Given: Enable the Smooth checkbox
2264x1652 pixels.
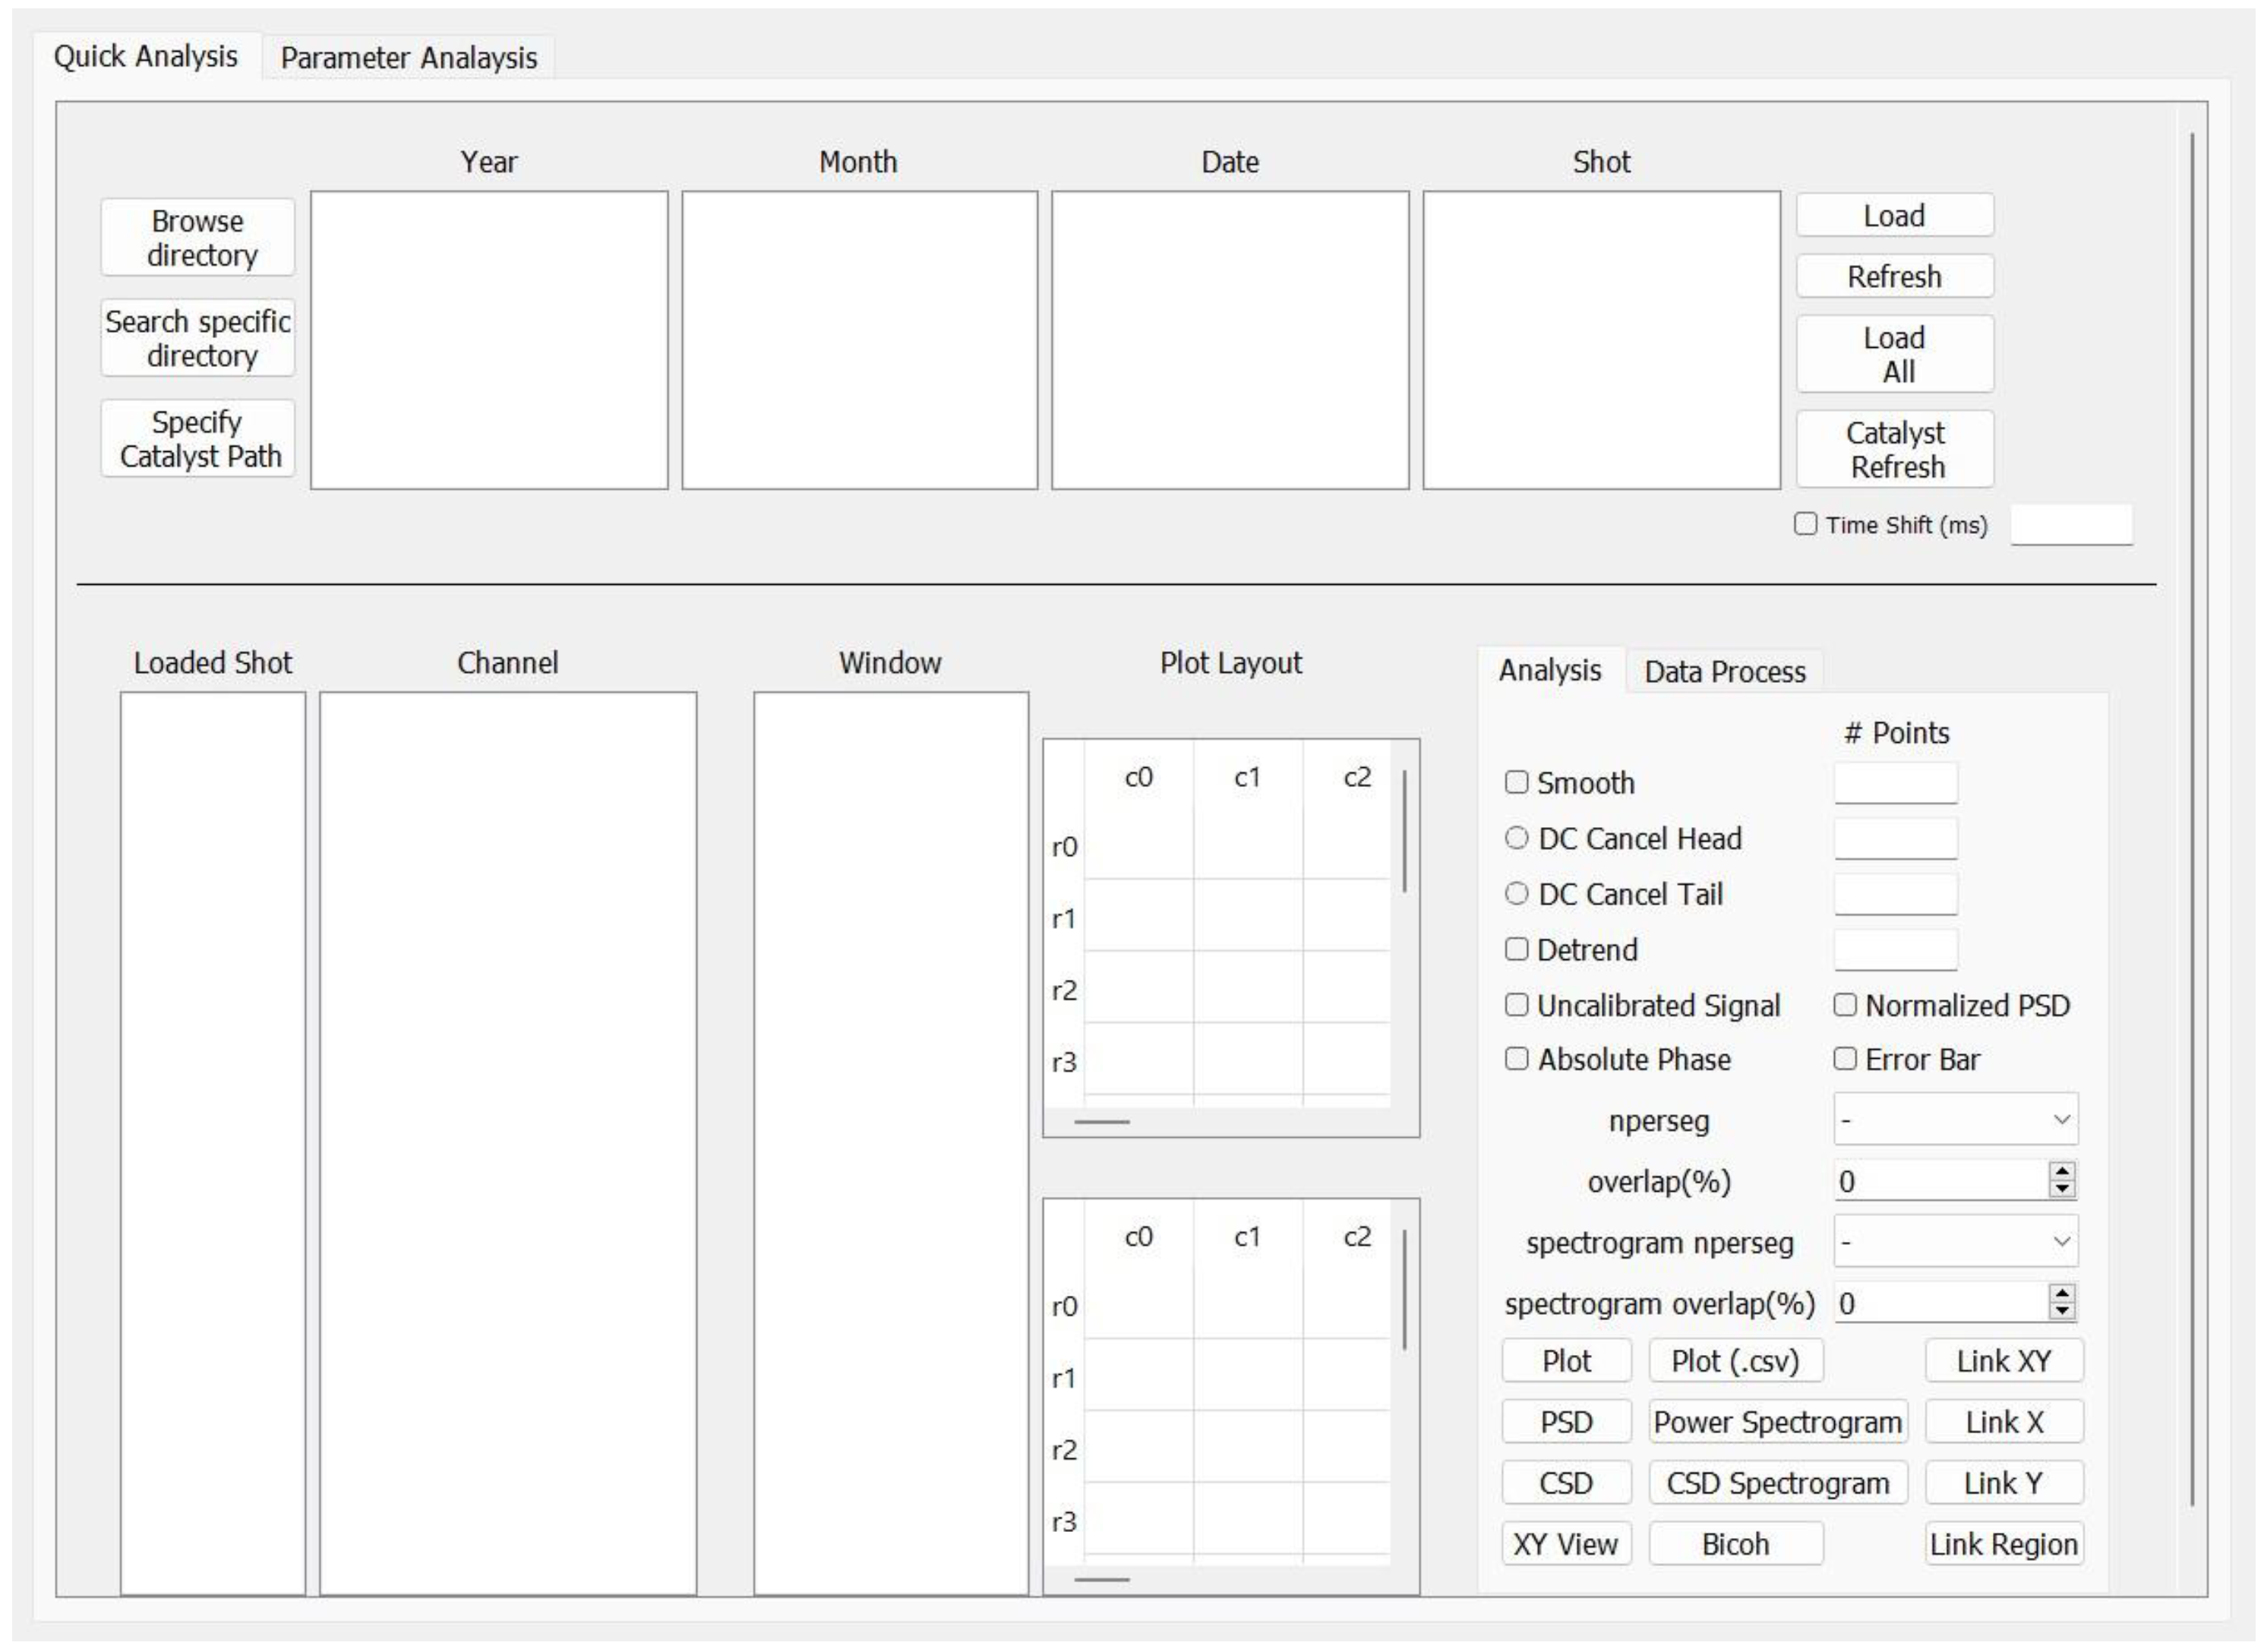Looking at the screenshot, I should pyautogui.click(x=1516, y=782).
